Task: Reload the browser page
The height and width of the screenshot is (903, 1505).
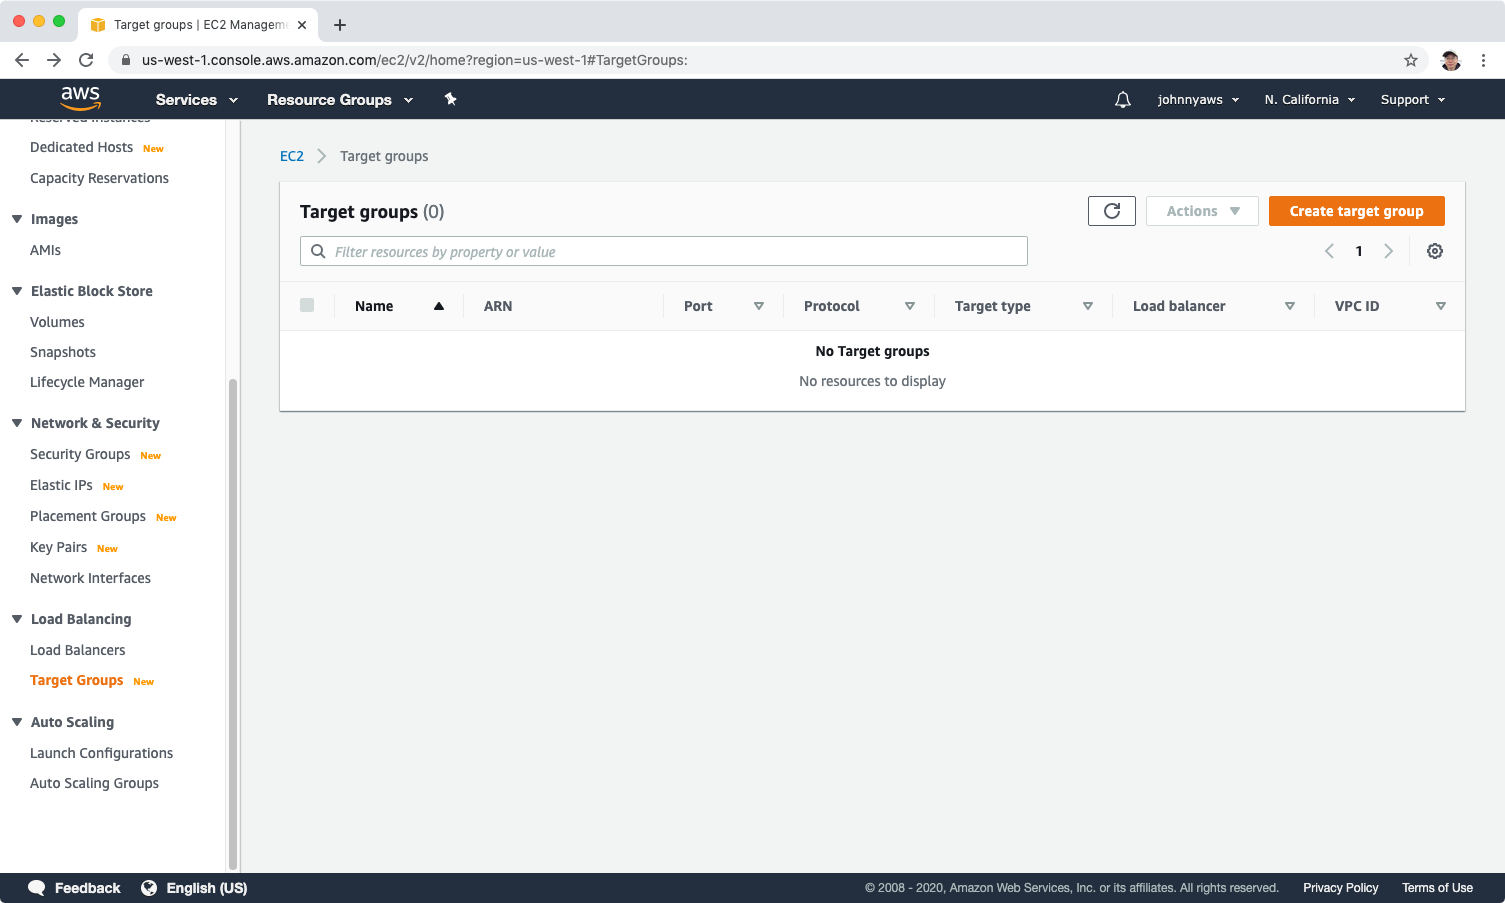Action: click(x=86, y=60)
